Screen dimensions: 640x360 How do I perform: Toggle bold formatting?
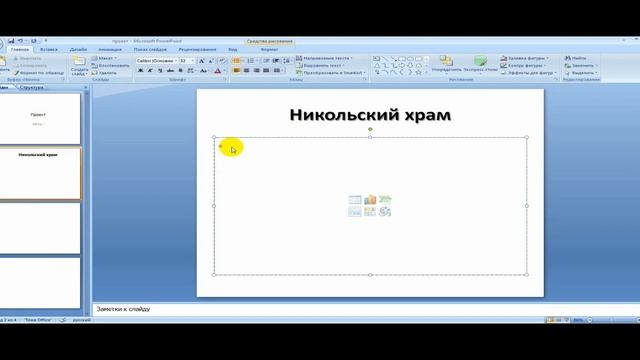point(140,71)
